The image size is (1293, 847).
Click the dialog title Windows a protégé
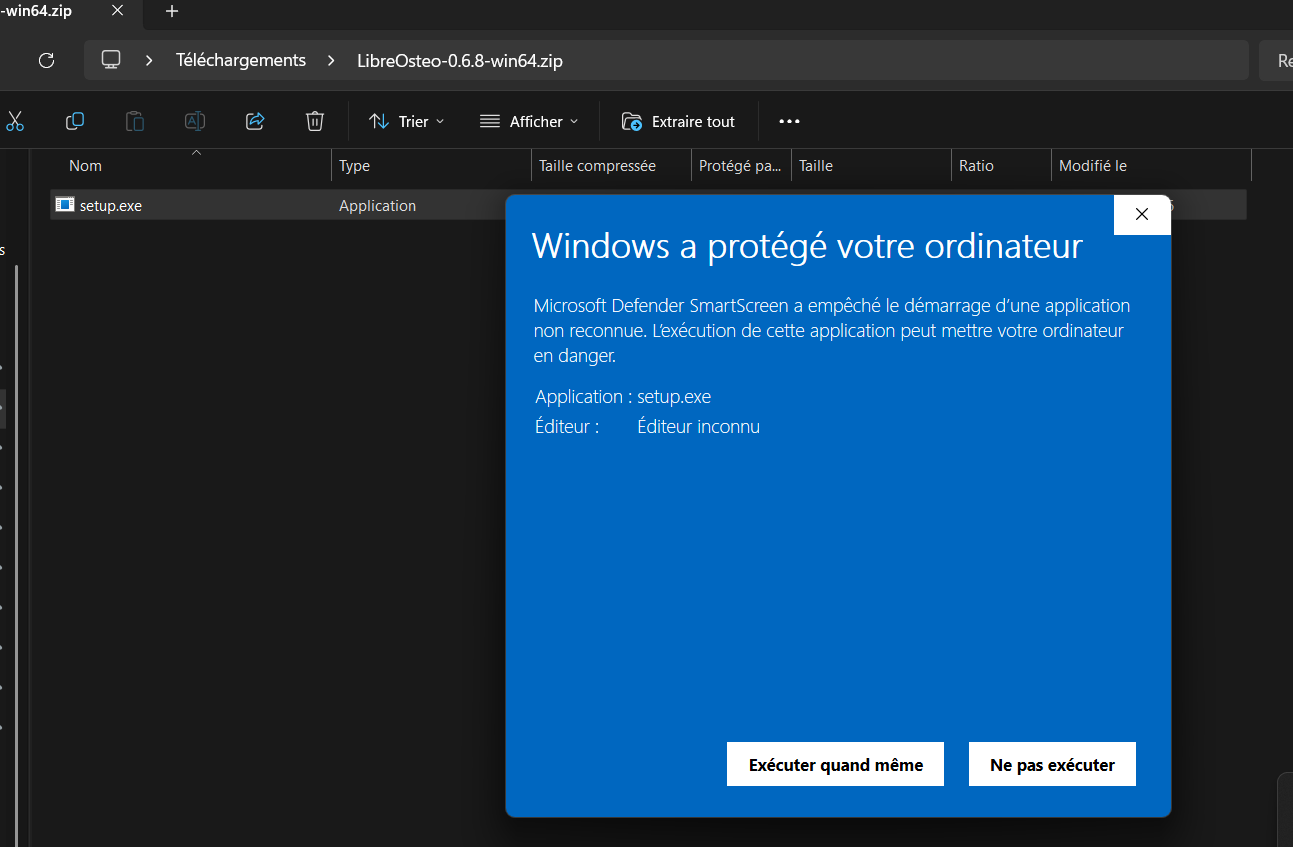click(807, 246)
